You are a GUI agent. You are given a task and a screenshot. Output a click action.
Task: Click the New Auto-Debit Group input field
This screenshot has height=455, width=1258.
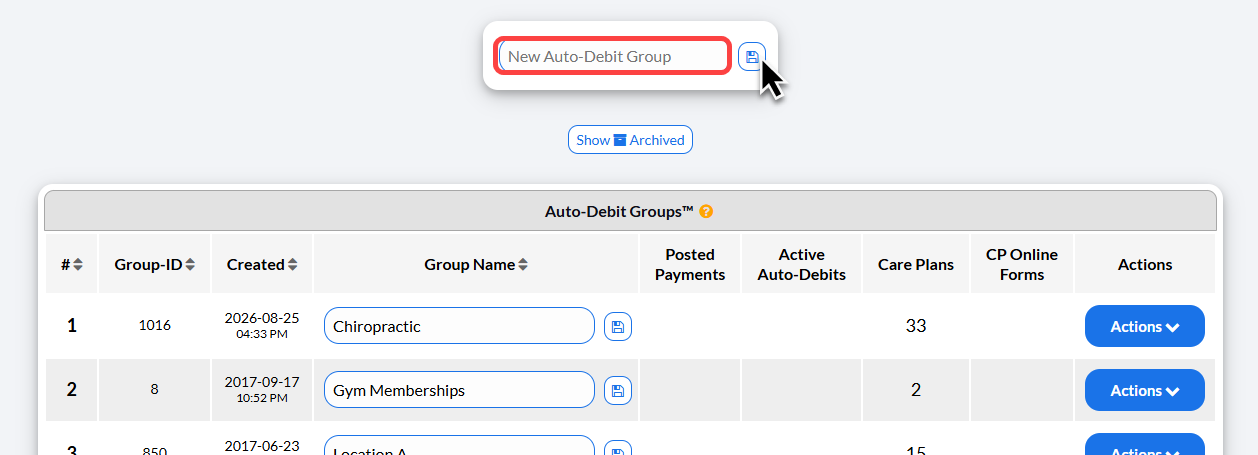(613, 56)
